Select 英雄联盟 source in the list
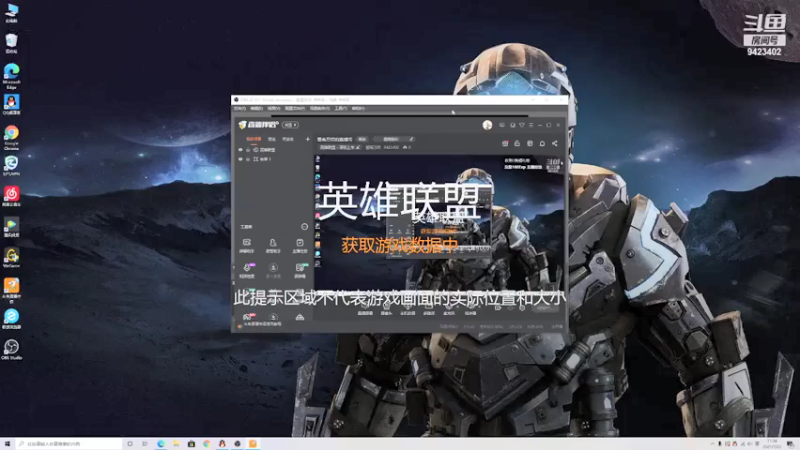The image size is (800, 450). pyautogui.click(x=267, y=150)
